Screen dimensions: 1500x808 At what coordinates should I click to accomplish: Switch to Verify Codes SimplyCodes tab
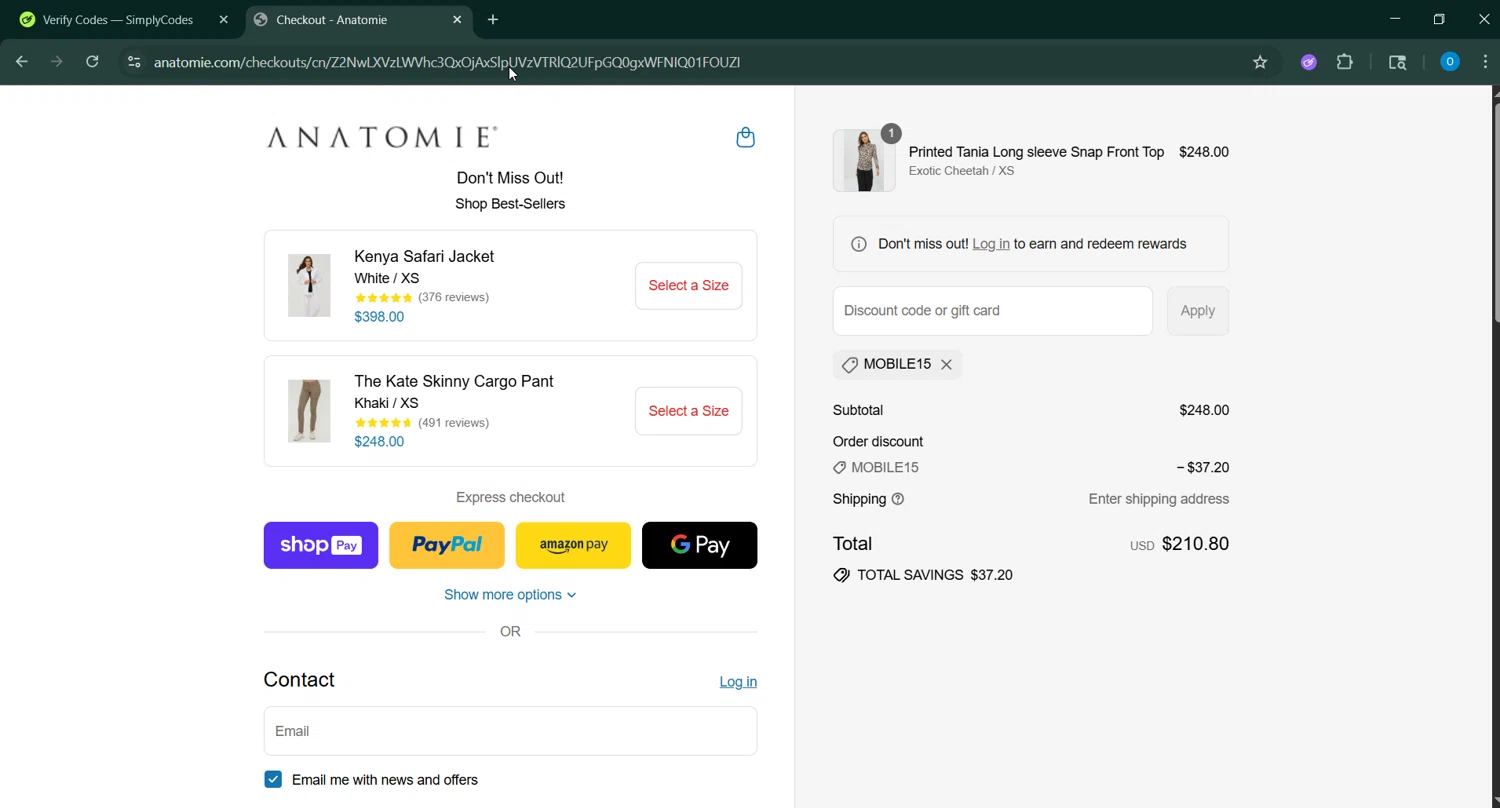point(120,19)
